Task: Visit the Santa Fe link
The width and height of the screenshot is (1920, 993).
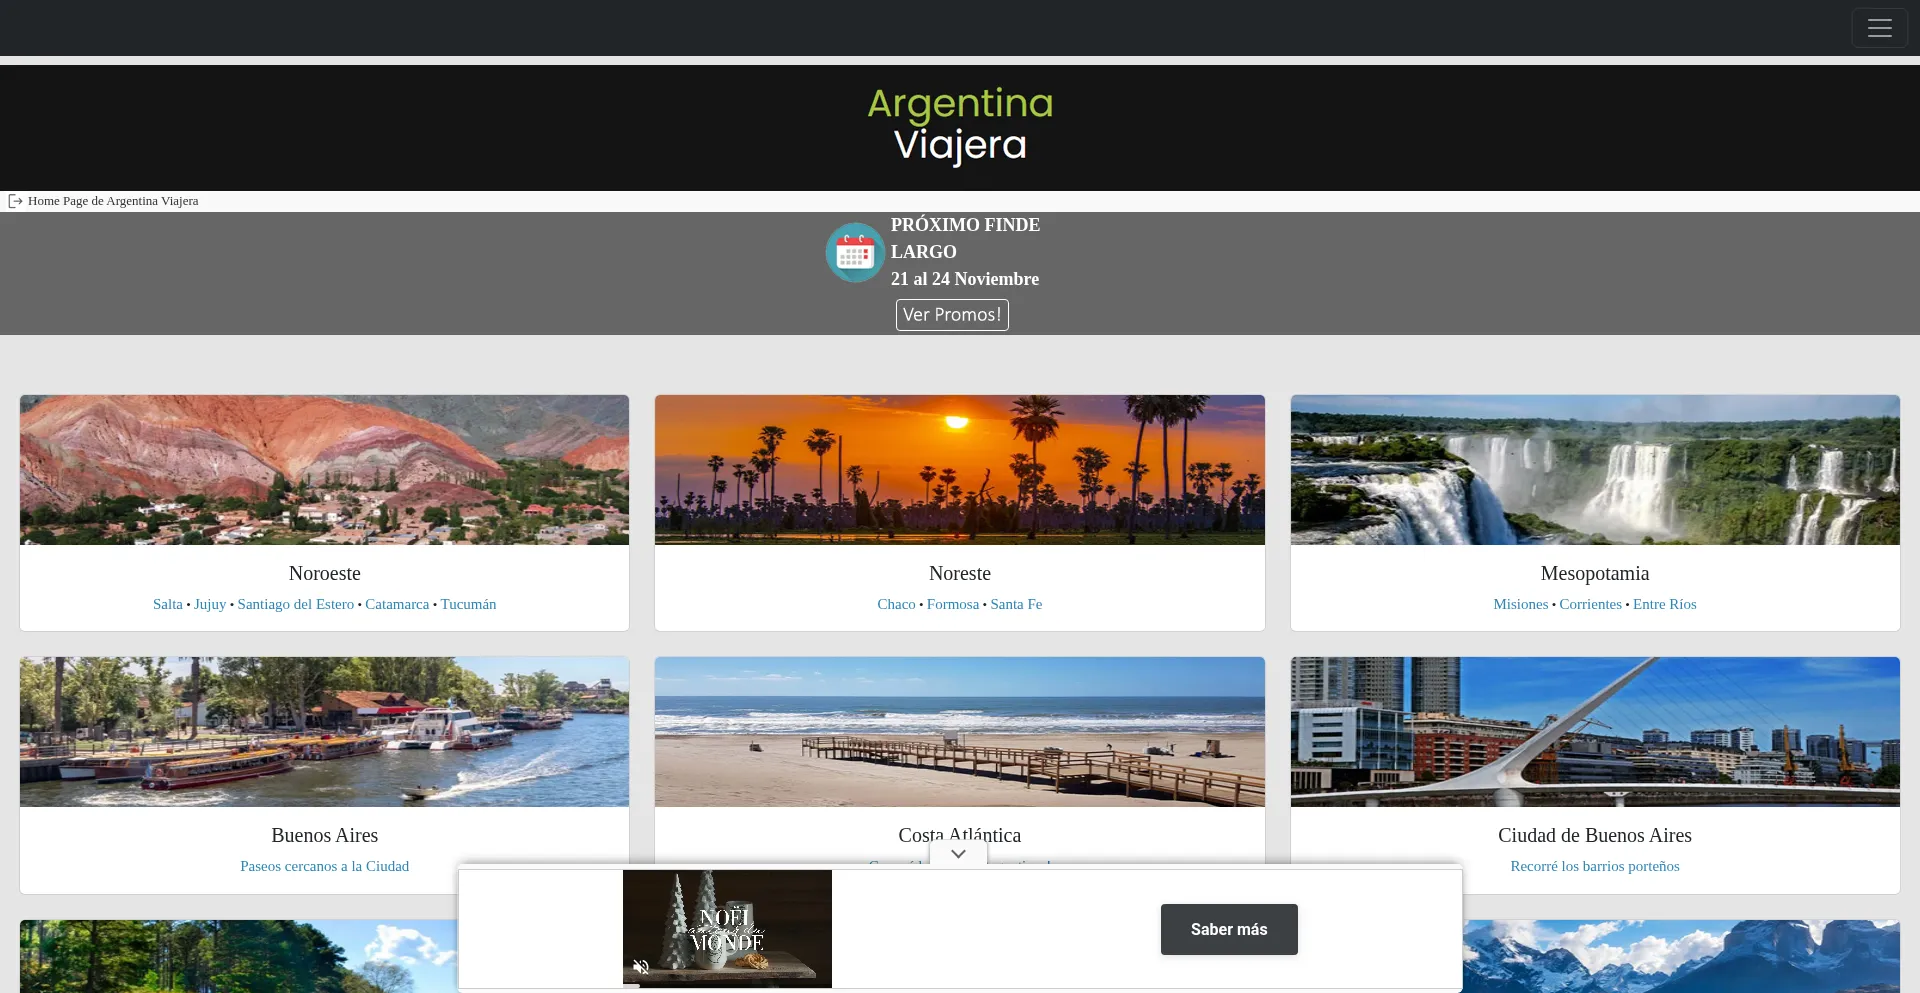Action: (x=1016, y=604)
